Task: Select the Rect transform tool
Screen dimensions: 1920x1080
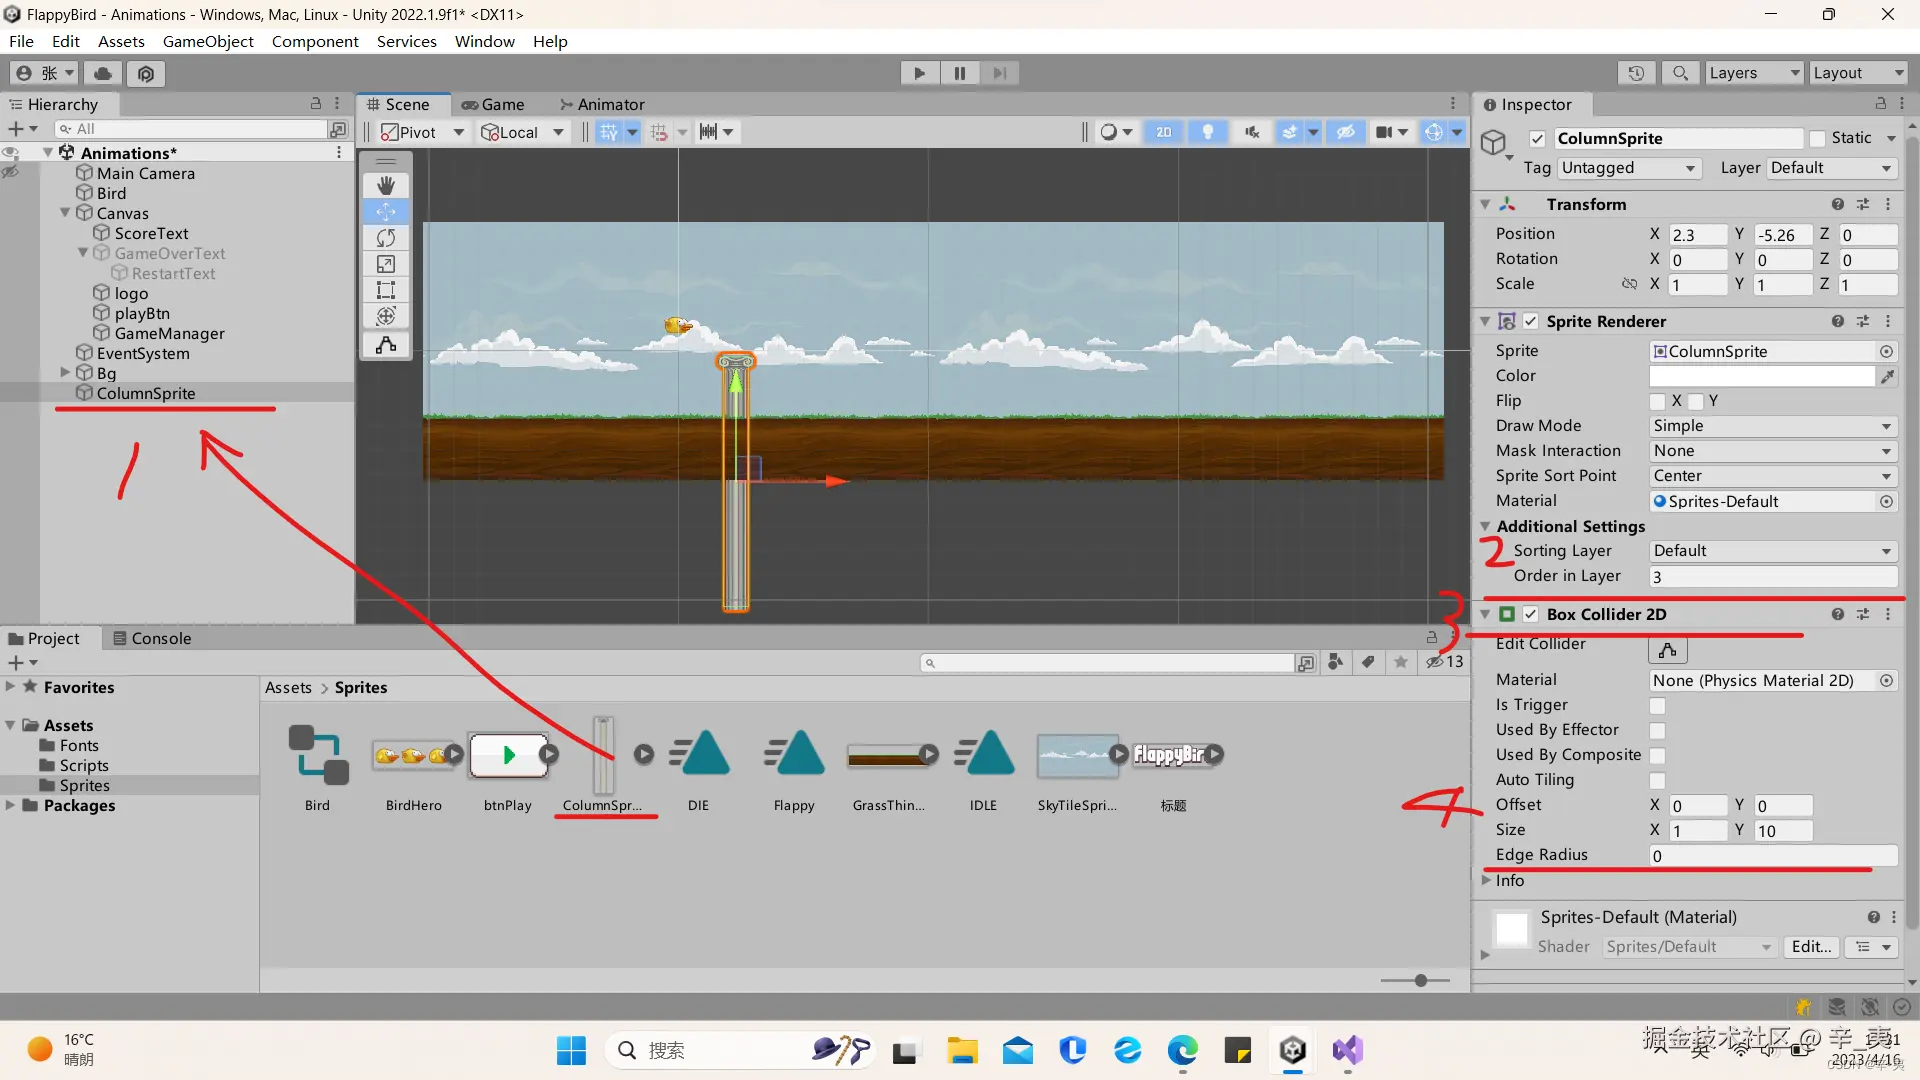Action: (386, 290)
